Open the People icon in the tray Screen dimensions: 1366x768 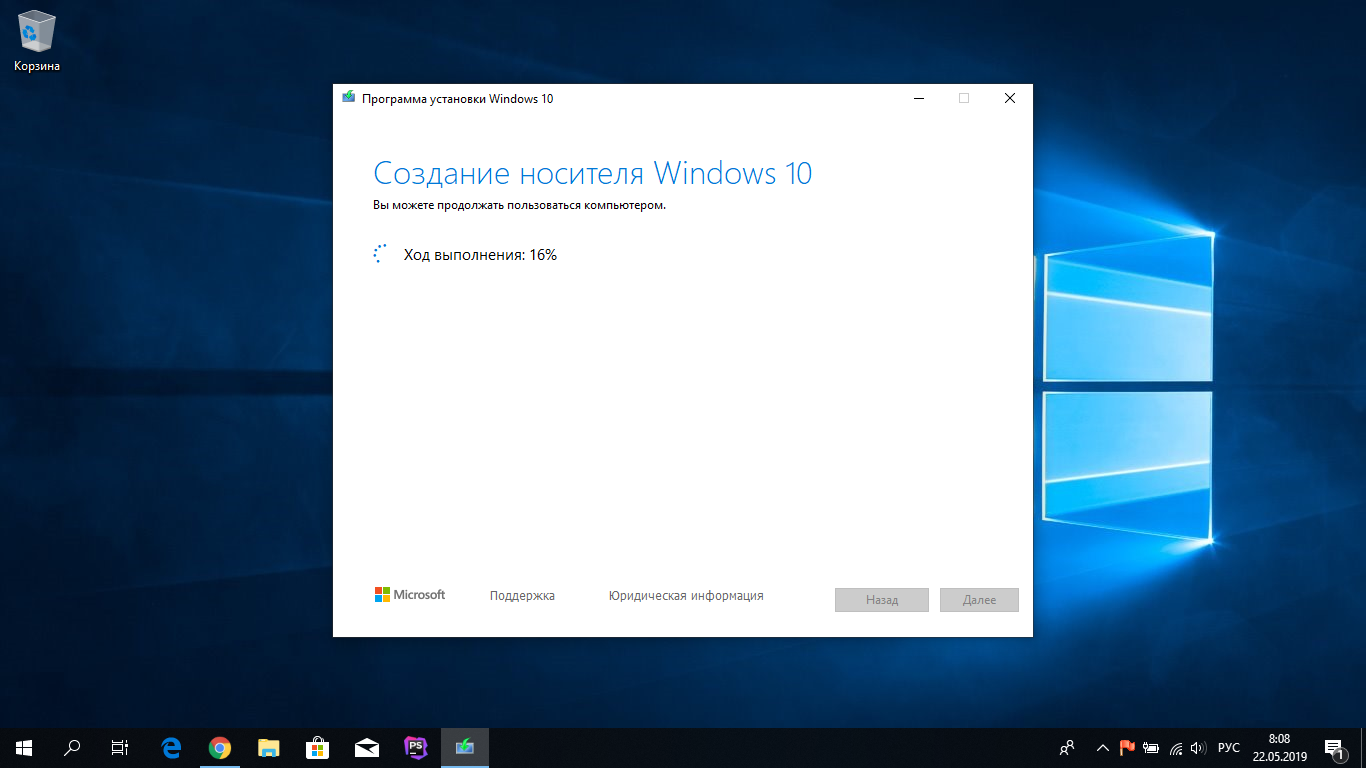1068,748
